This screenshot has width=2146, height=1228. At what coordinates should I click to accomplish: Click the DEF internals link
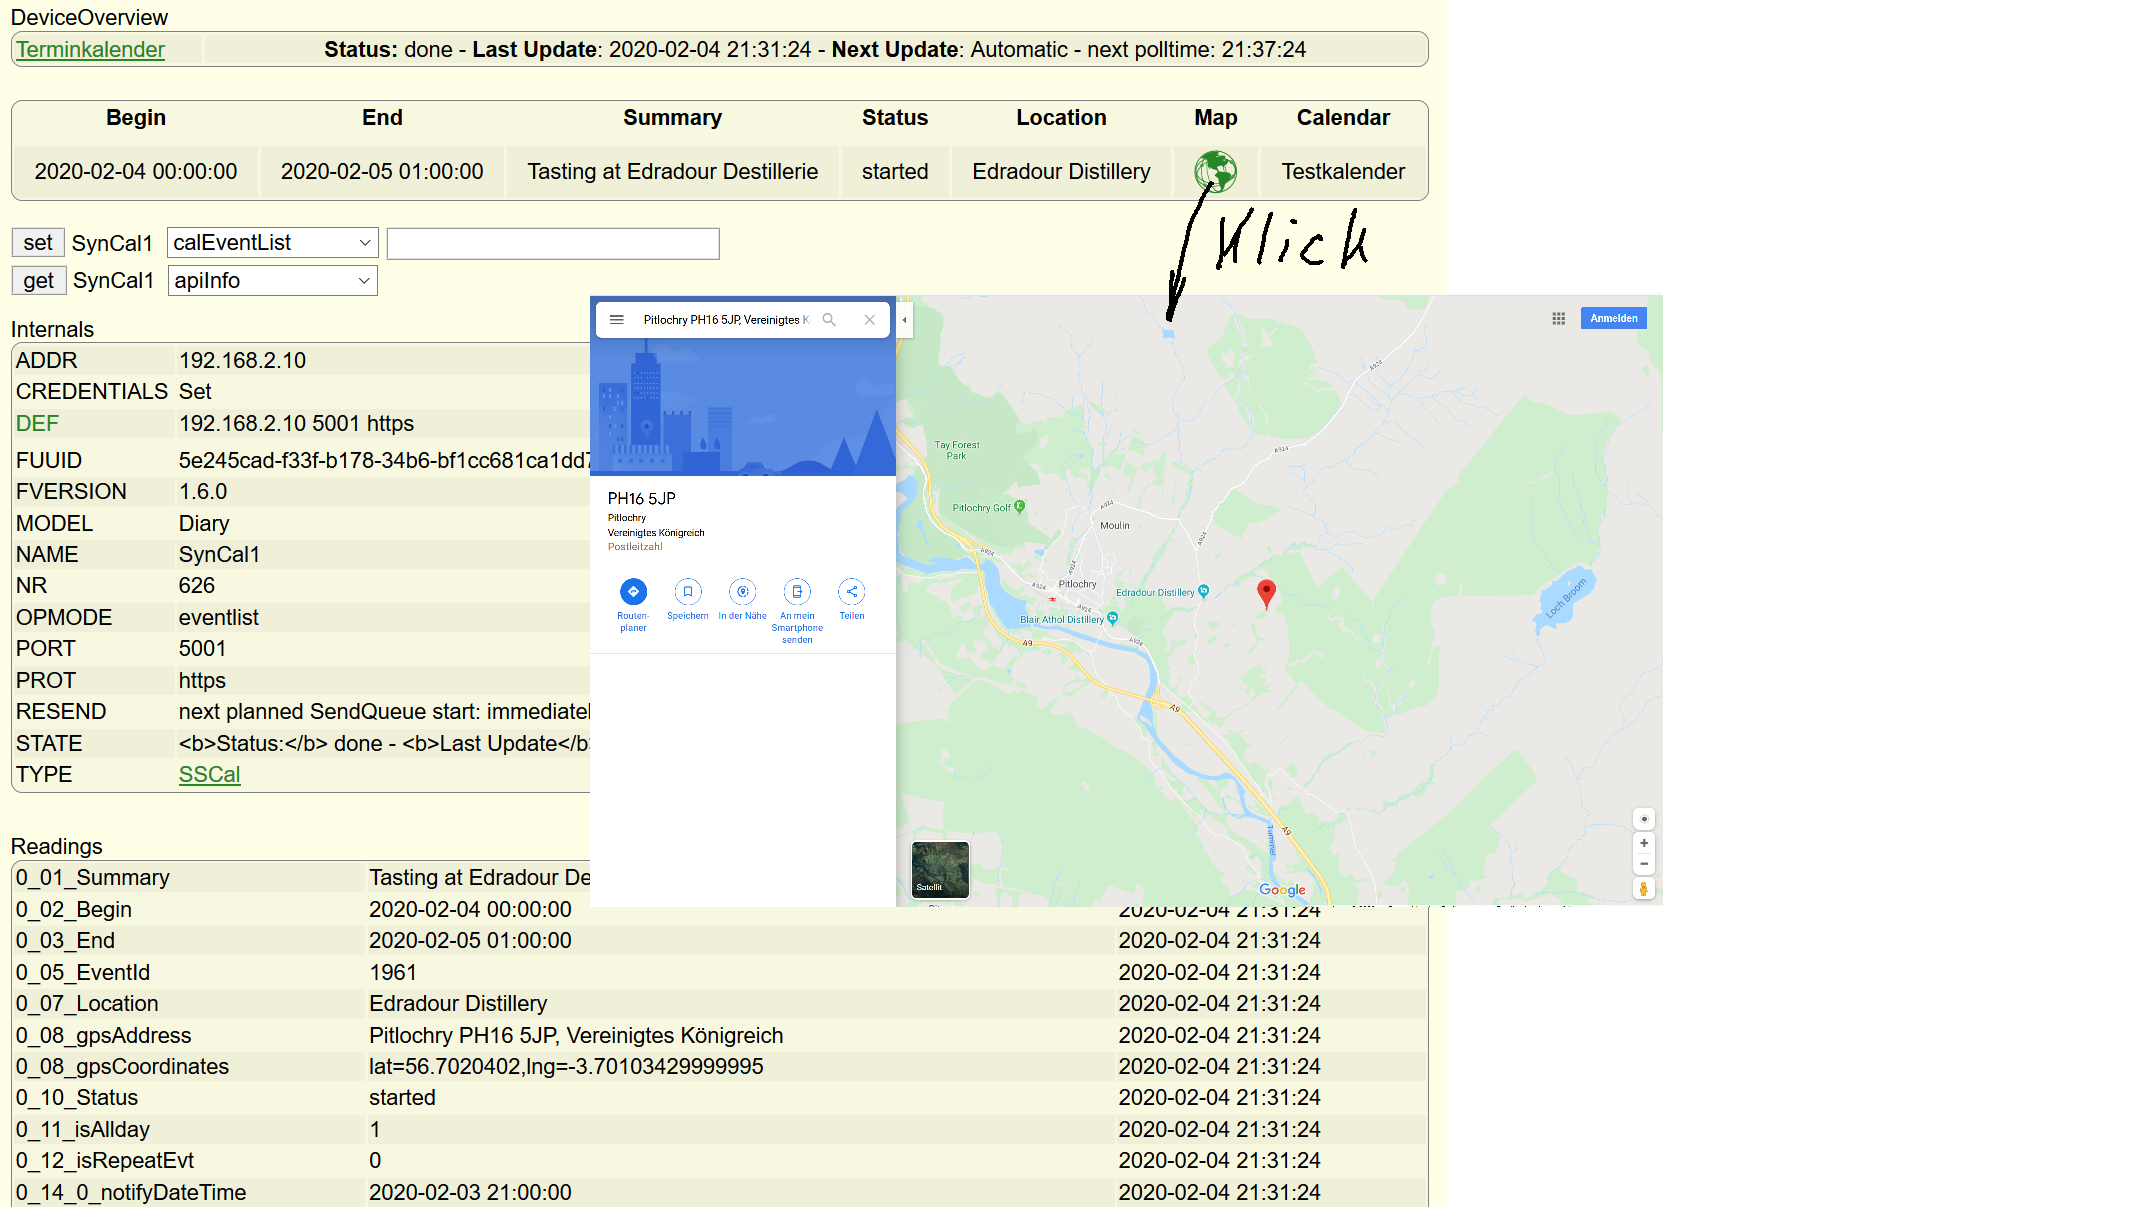37,424
